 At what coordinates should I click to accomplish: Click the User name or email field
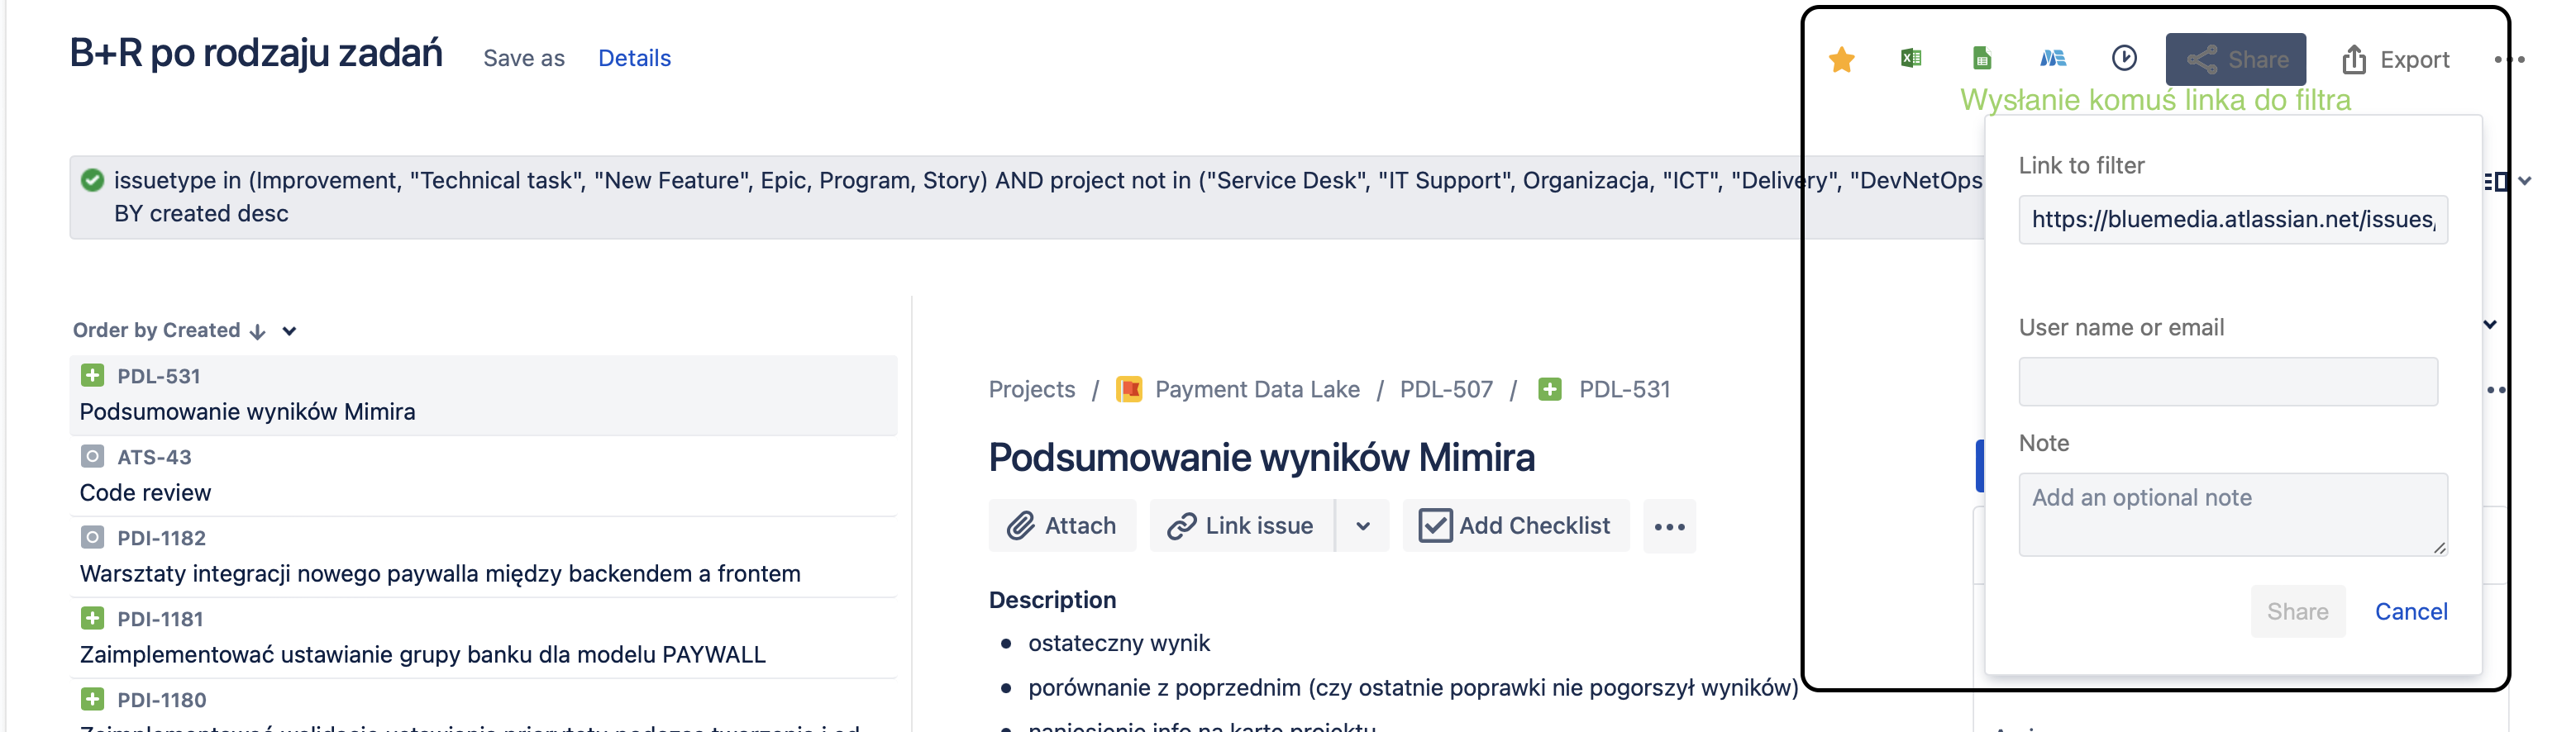coord(2227,382)
